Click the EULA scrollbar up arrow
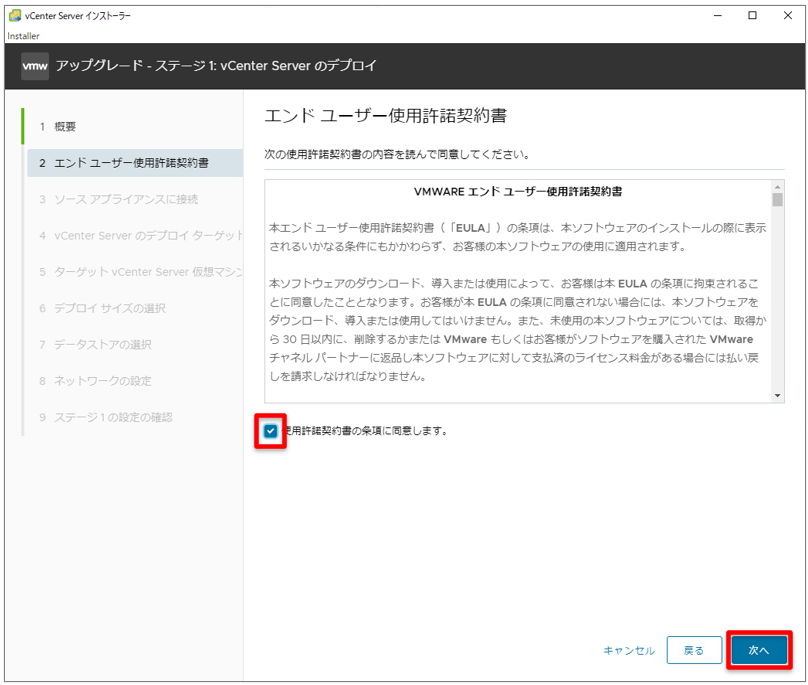Viewport: 808px width, 685px height. pyautogui.click(x=778, y=187)
